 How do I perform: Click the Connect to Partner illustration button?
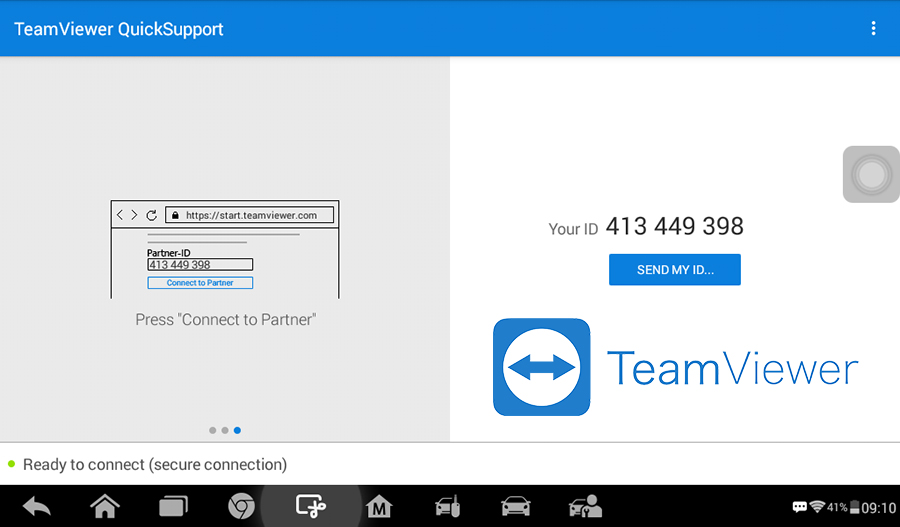200,283
